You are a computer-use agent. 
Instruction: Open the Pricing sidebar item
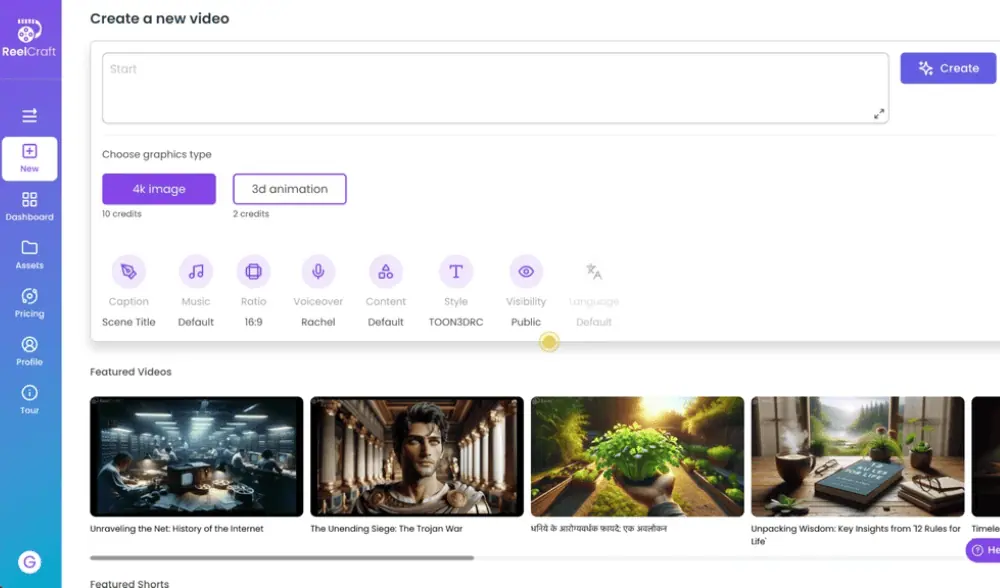[x=29, y=302]
